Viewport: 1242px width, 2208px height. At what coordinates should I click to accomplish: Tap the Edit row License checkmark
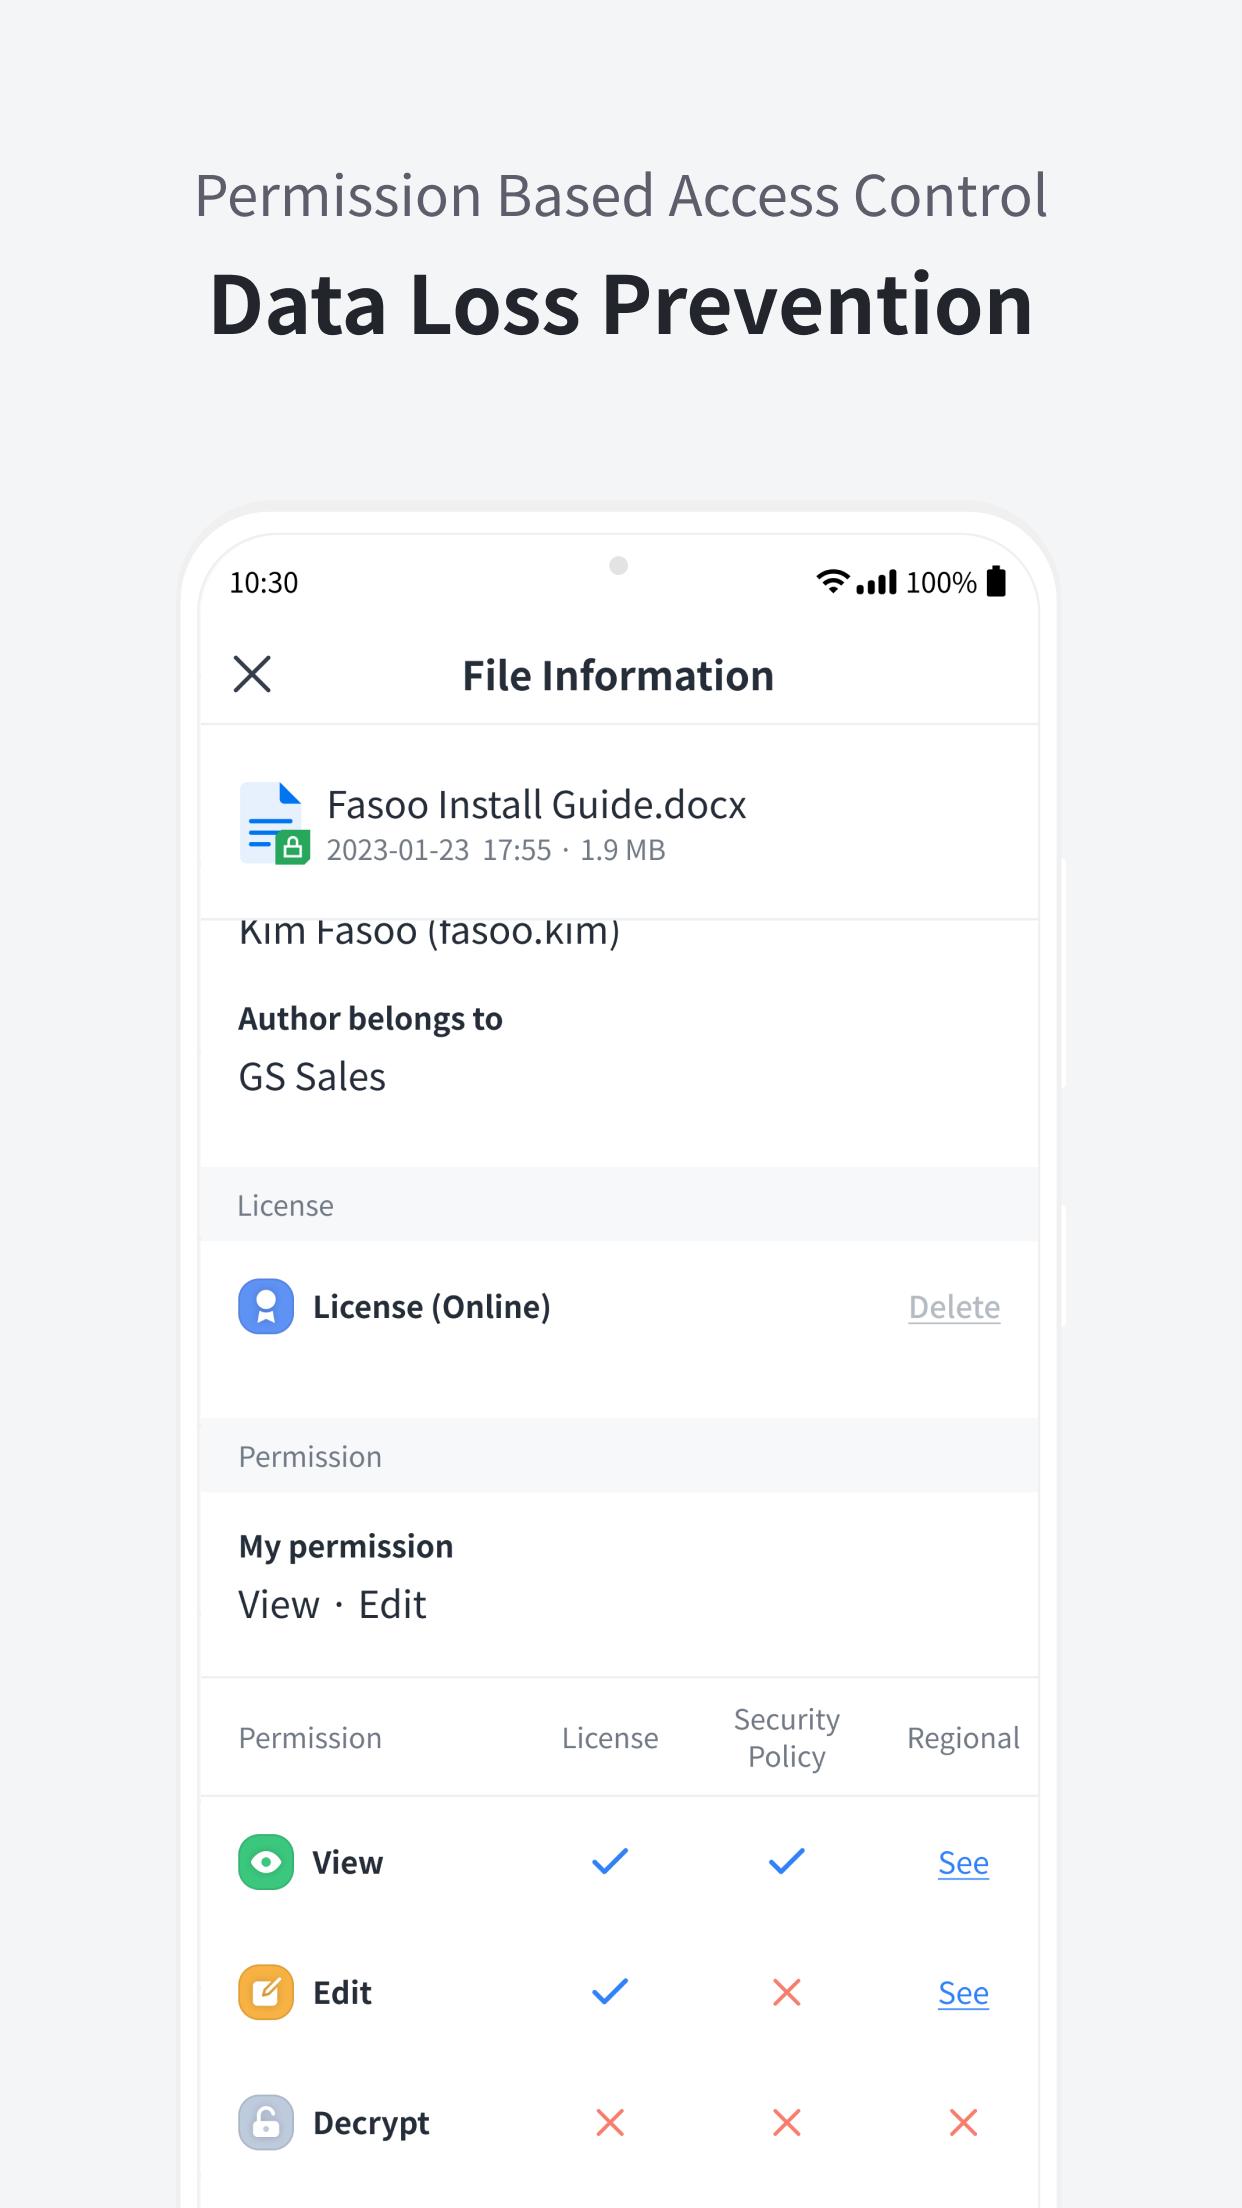[610, 1991]
